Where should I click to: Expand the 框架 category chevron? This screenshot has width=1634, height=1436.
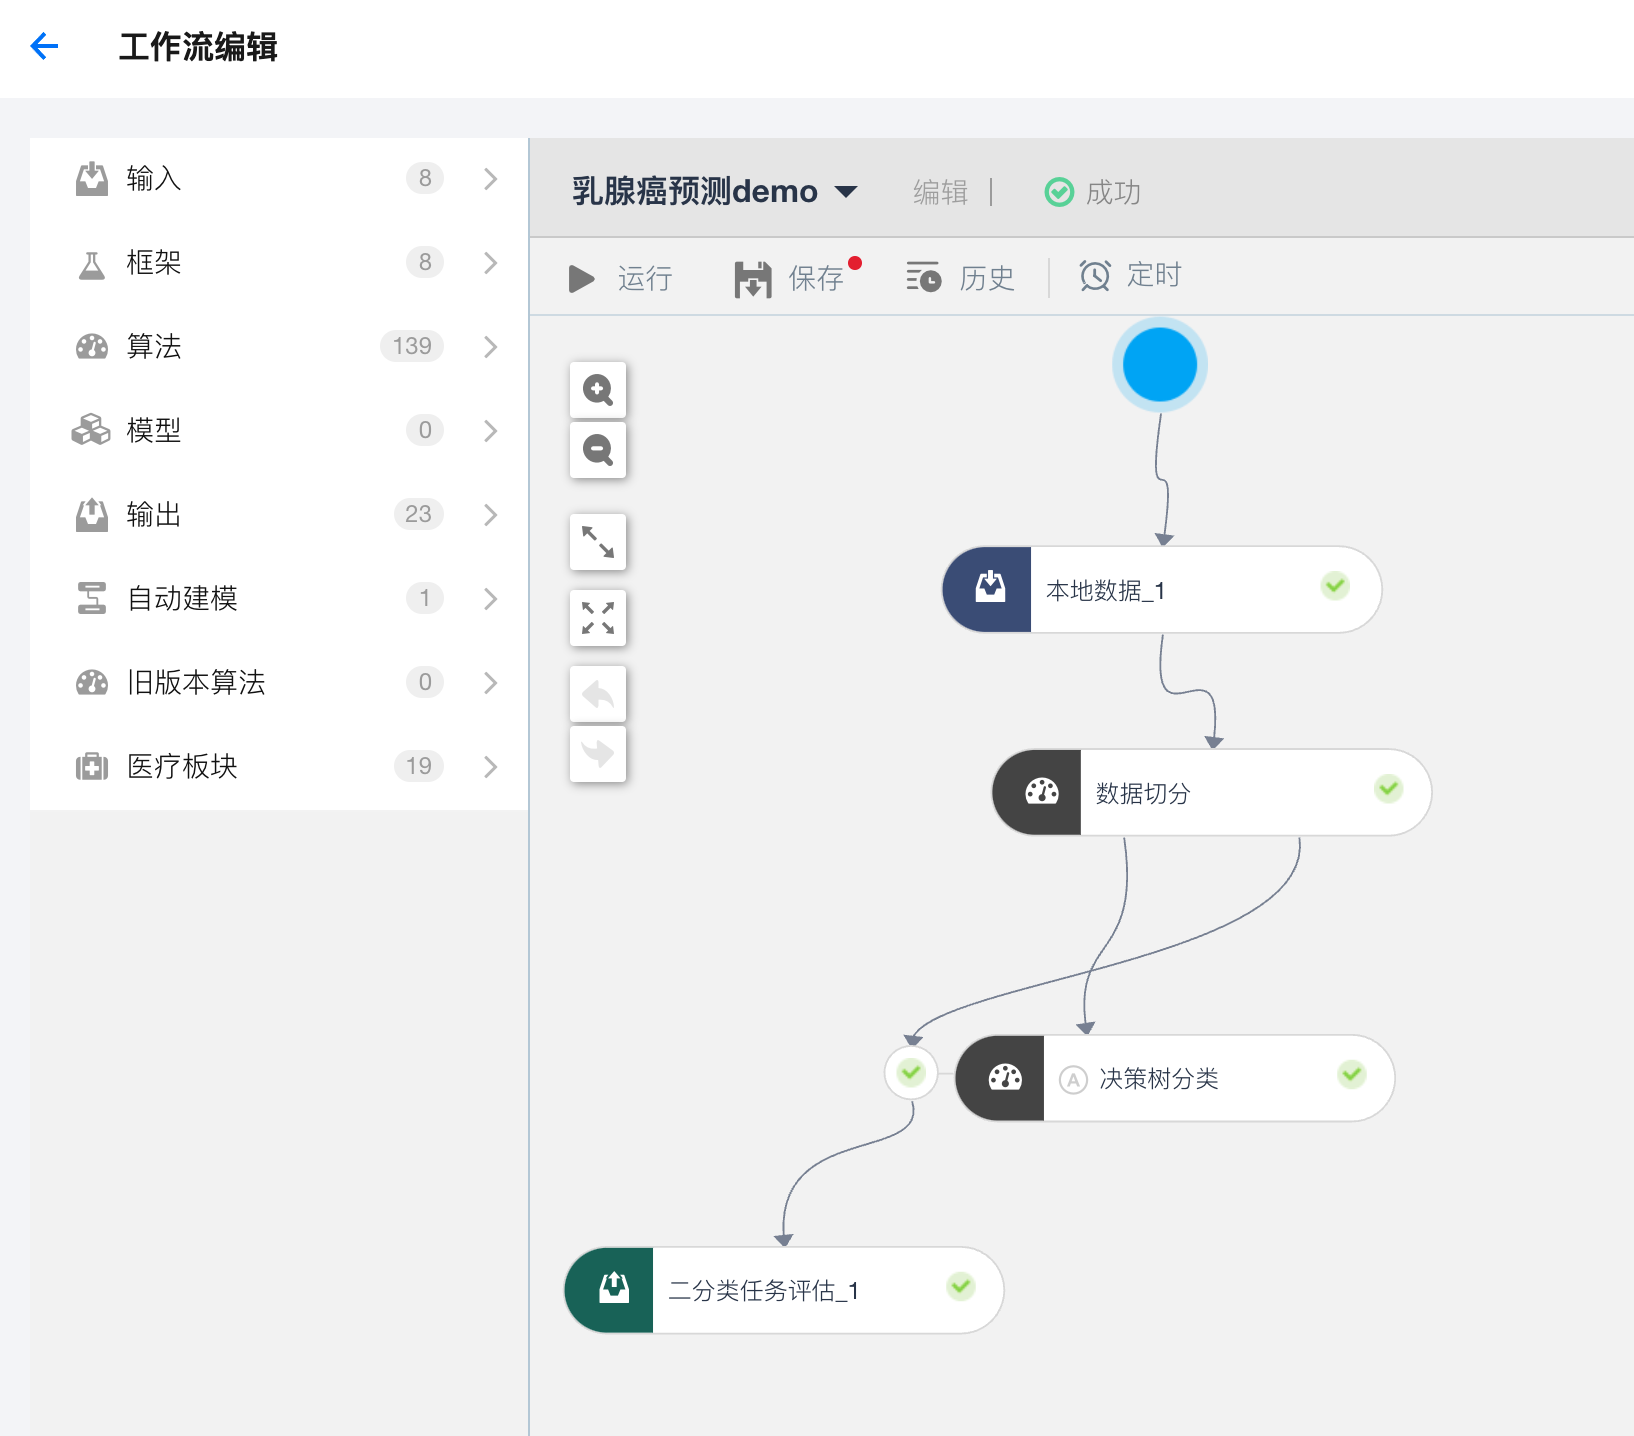(x=490, y=263)
